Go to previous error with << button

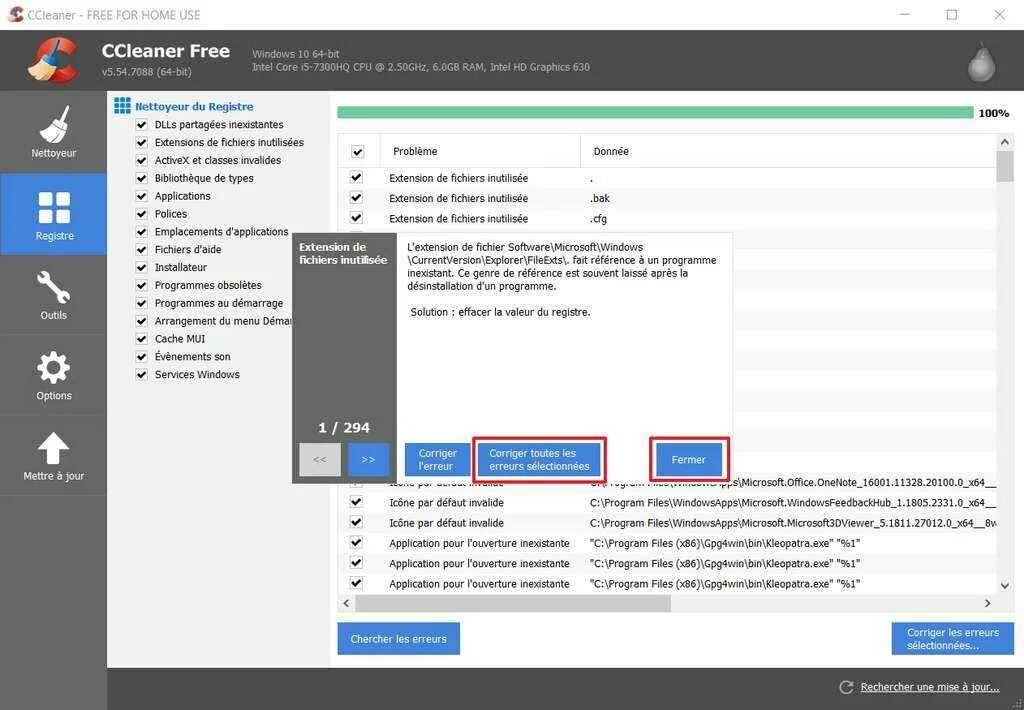click(x=320, y=459)
